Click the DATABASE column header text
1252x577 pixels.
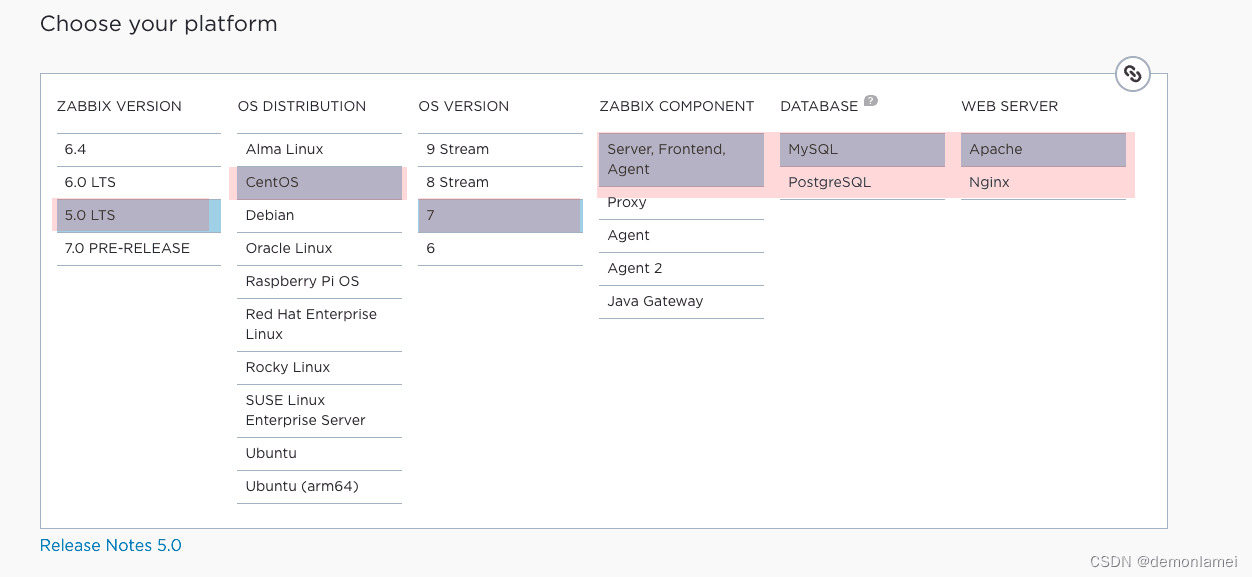[819, 106]
